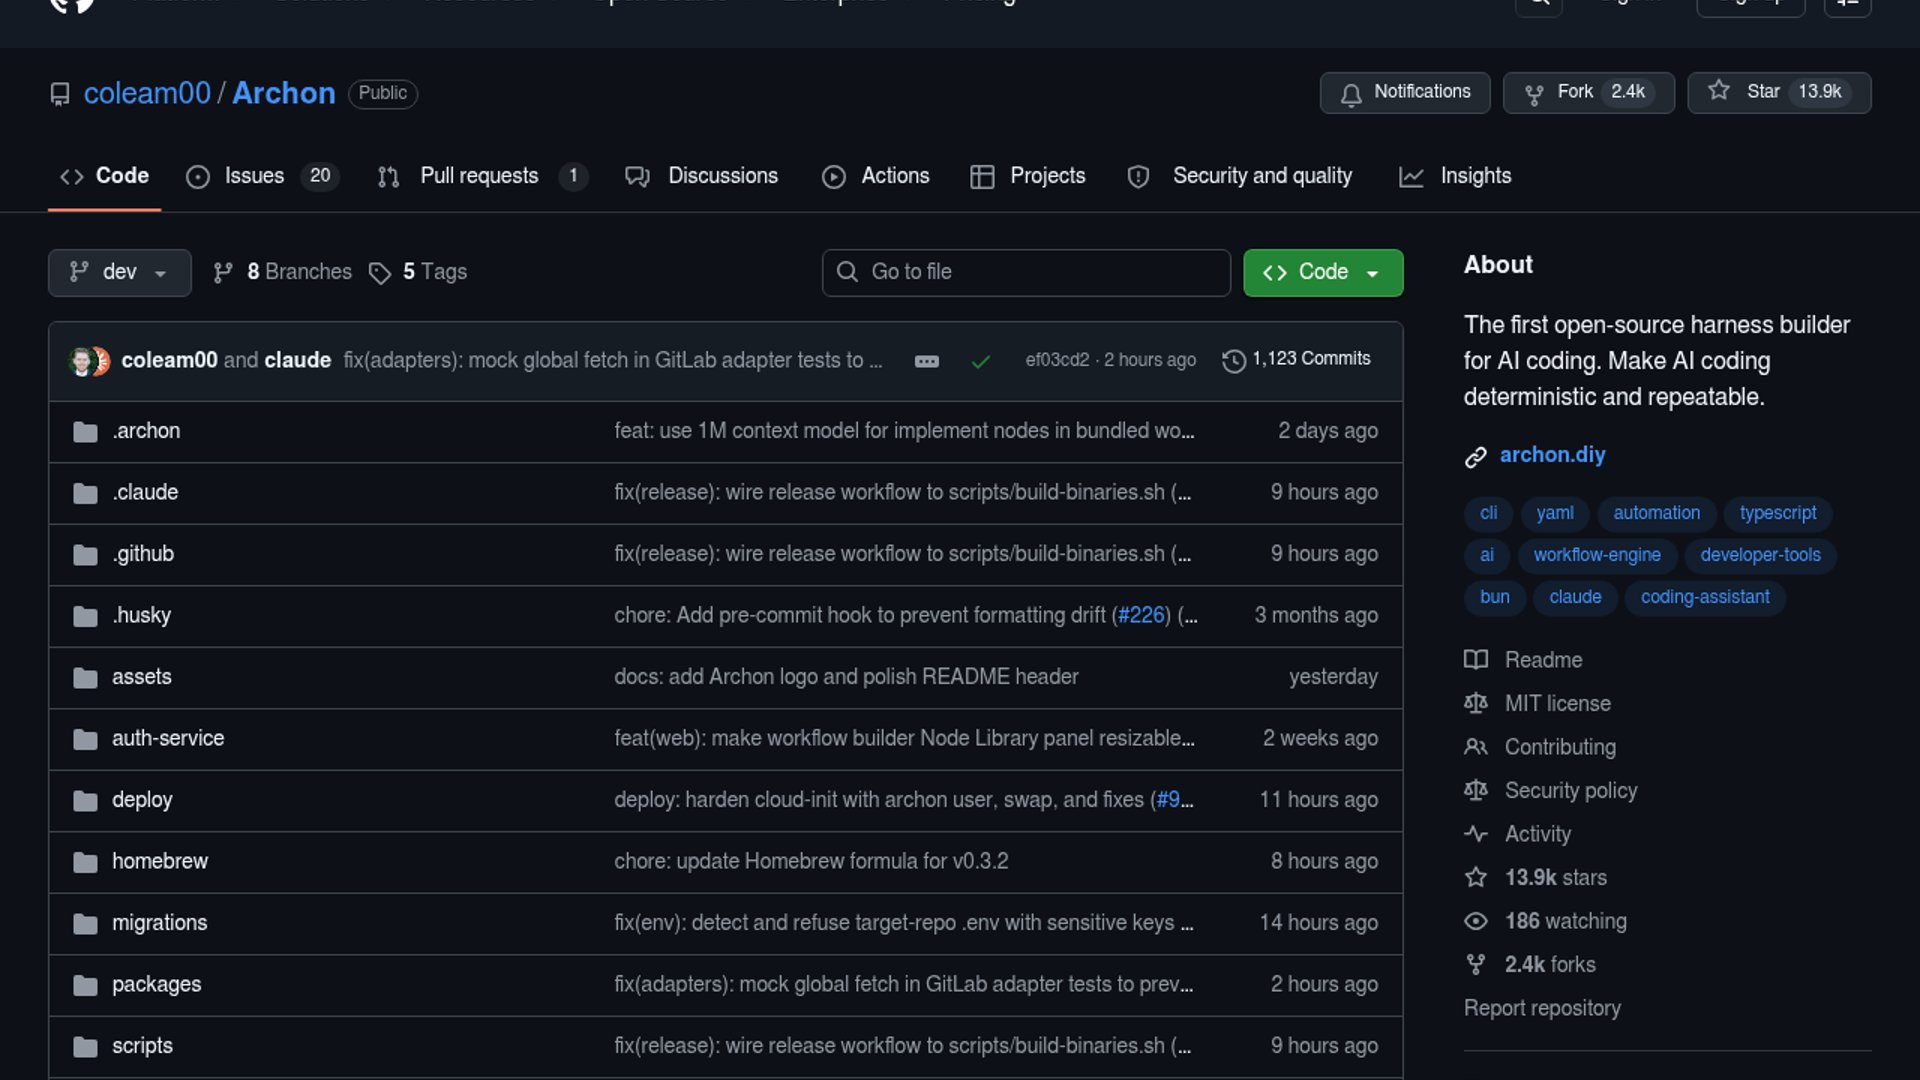1920x1080 pixels.
Task: Click the .archon folder icon
Action: coord(85,432)
